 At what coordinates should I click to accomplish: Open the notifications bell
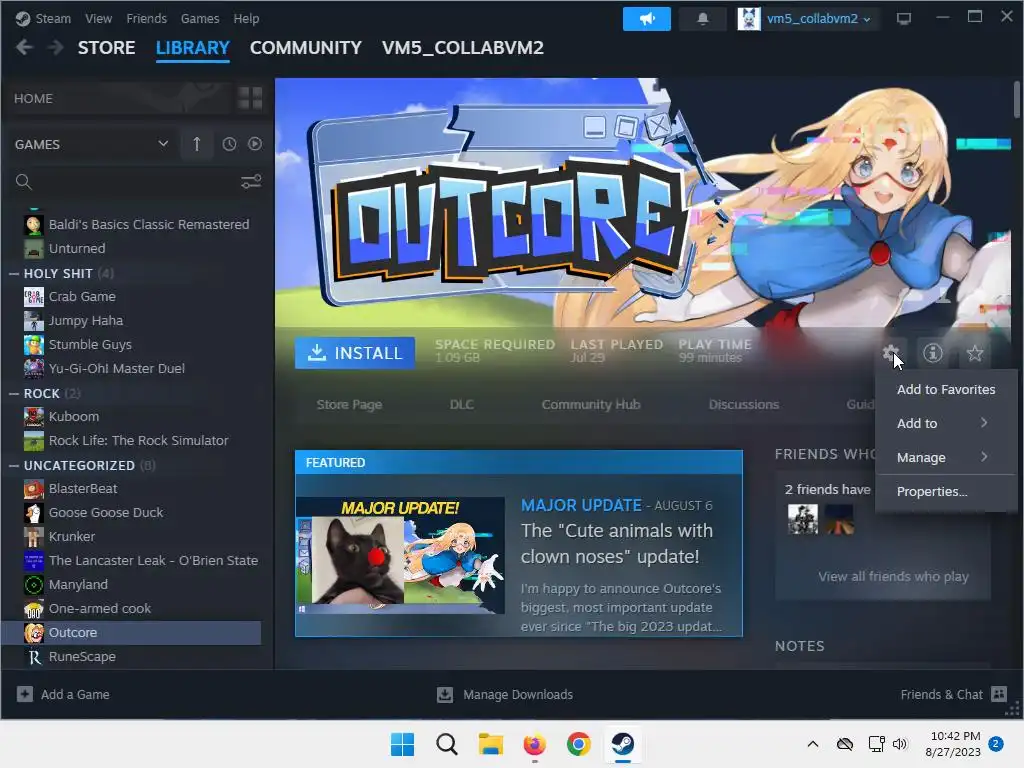click(x=703, y=18)
